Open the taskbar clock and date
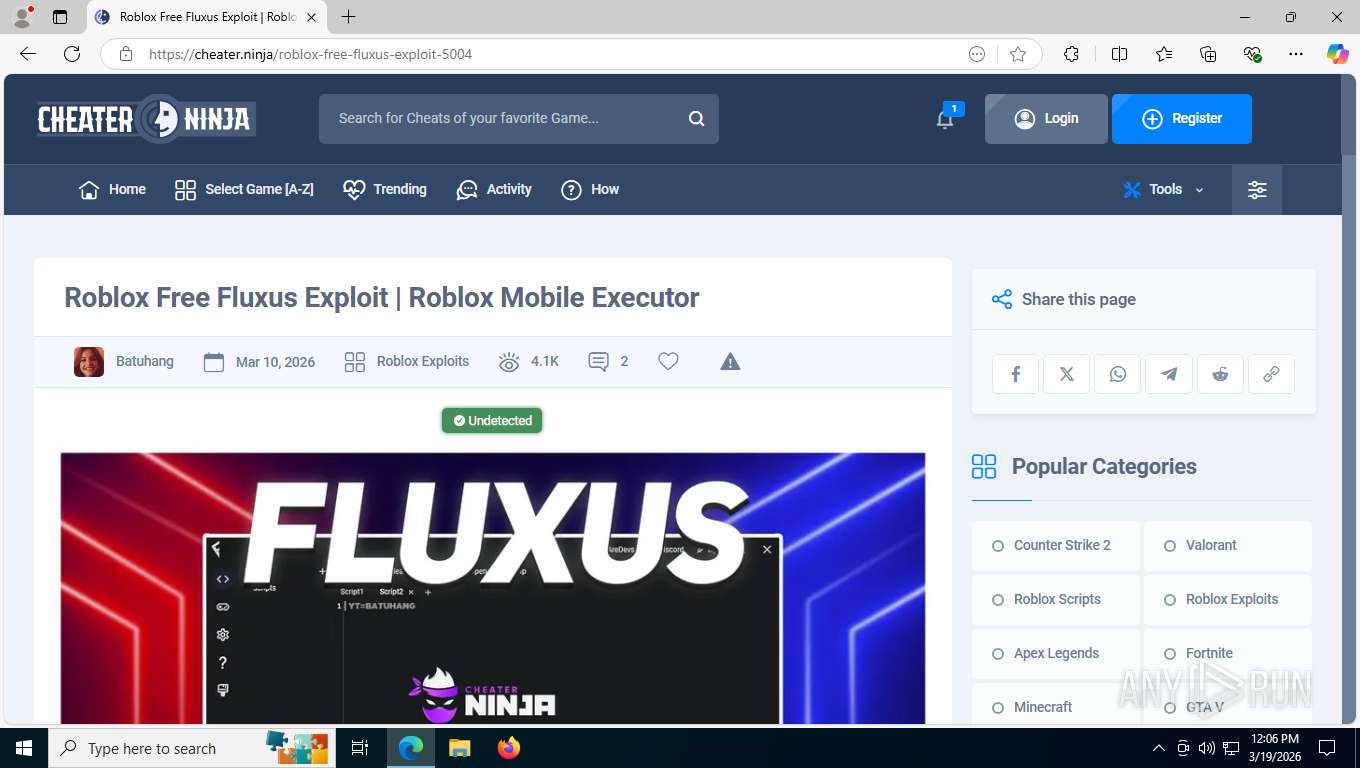Image resolution: width=1360 pixels, height=768 pixels. [x=1273, y=748]
